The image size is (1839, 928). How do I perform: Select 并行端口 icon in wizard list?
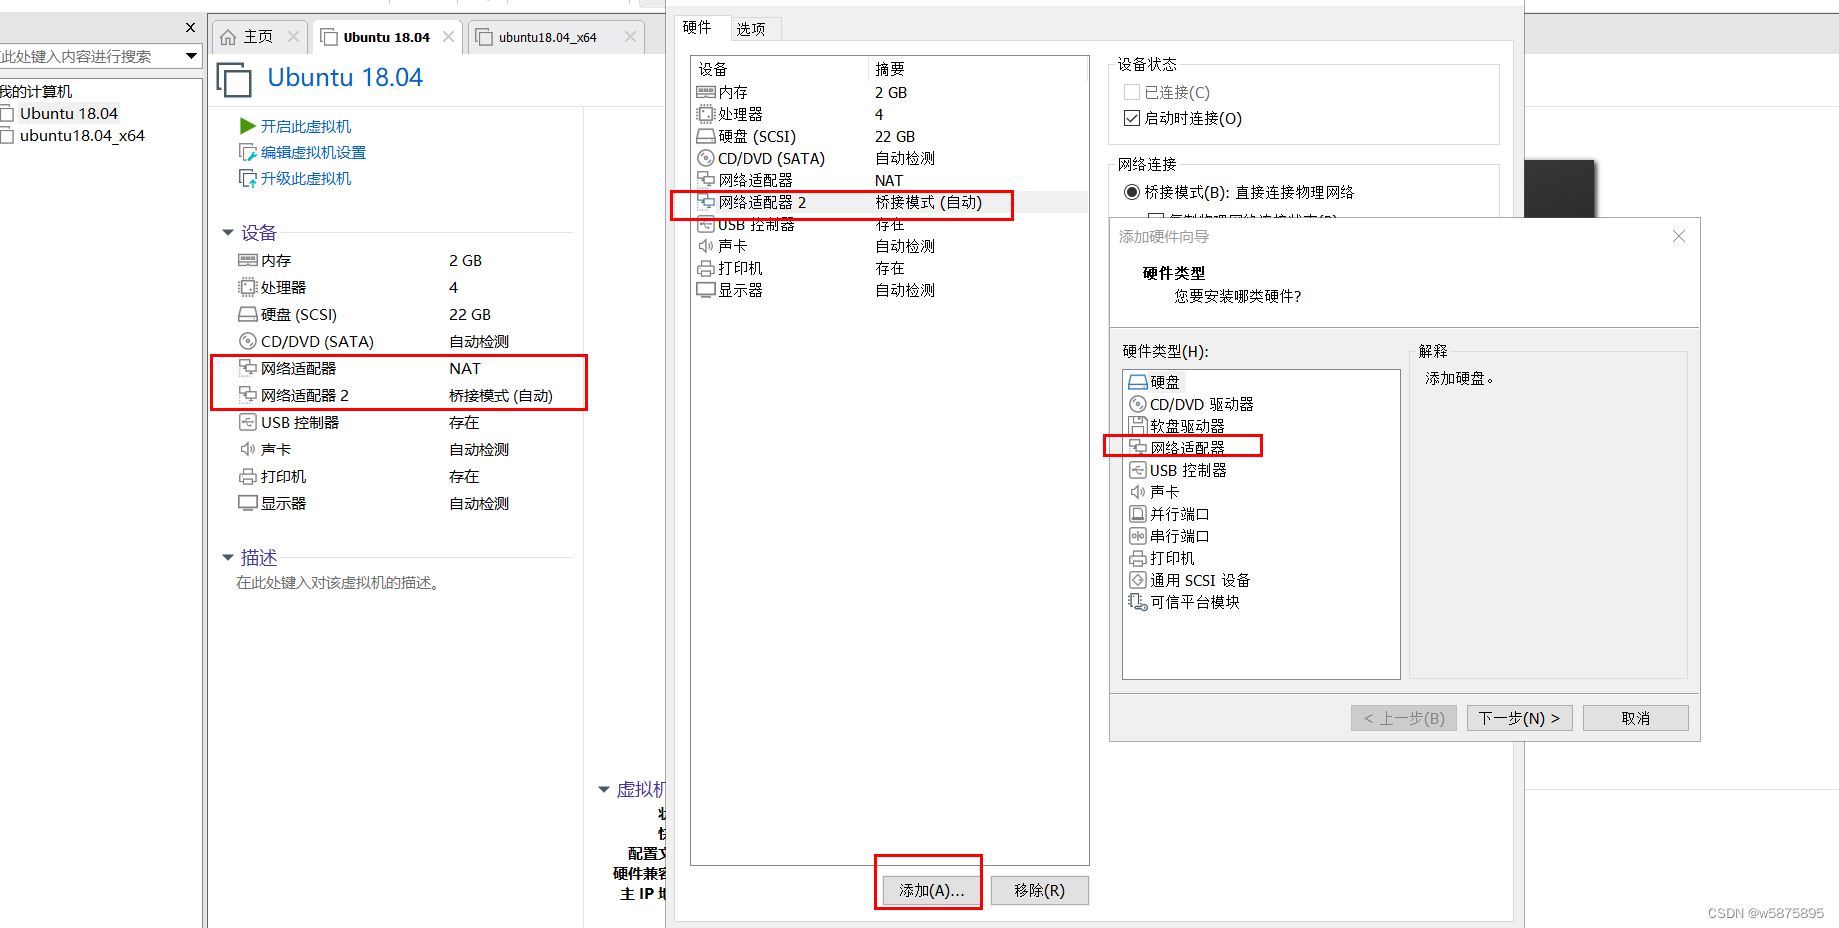pyautogui.click(x=1137, y=514)
